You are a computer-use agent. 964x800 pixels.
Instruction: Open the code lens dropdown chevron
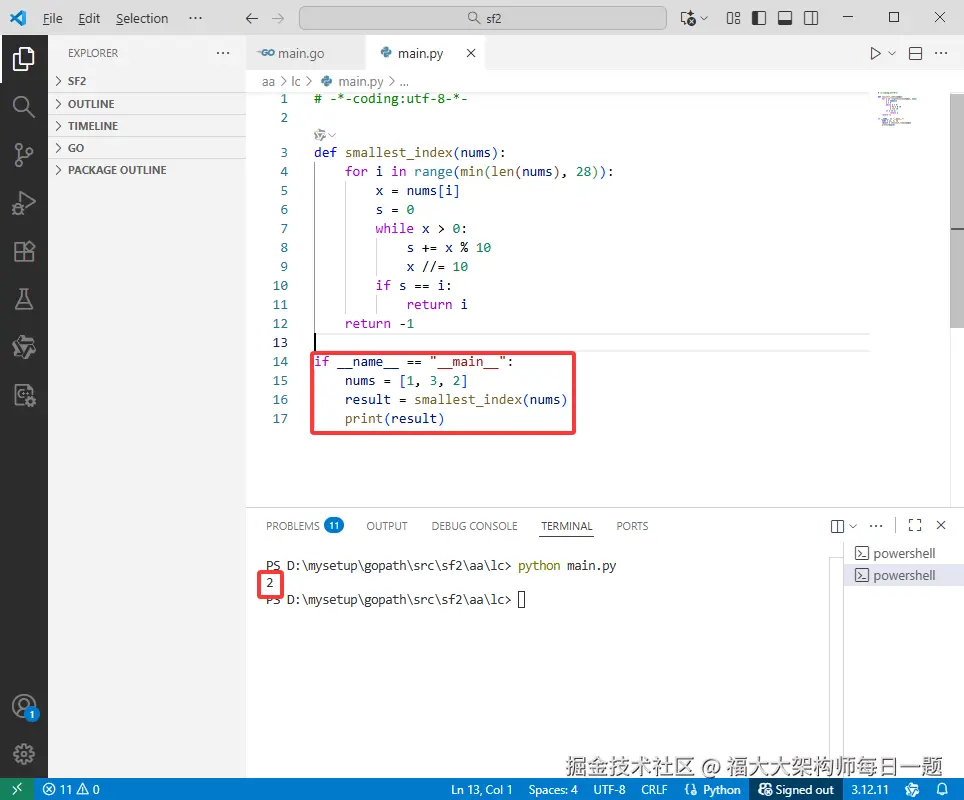tap(332, 135)
